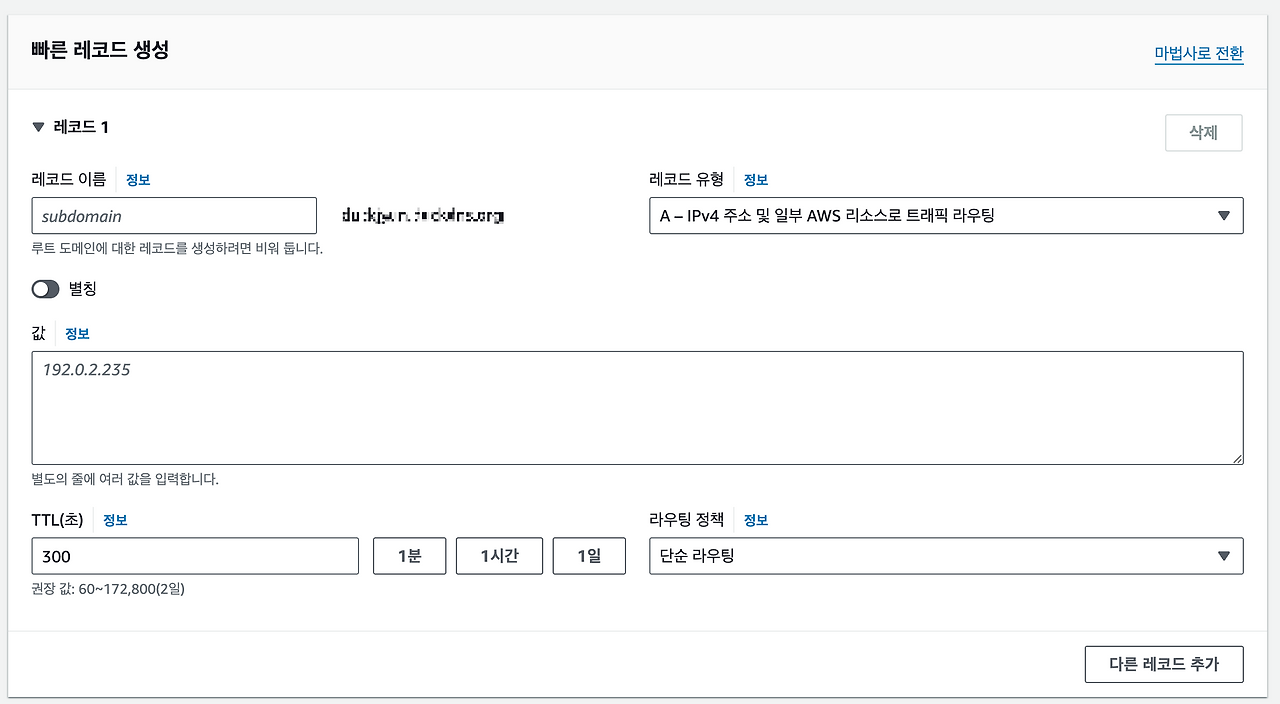1280x704 pixels.
Task: Set TTL to one day using 1일
Action: (589, 555)
